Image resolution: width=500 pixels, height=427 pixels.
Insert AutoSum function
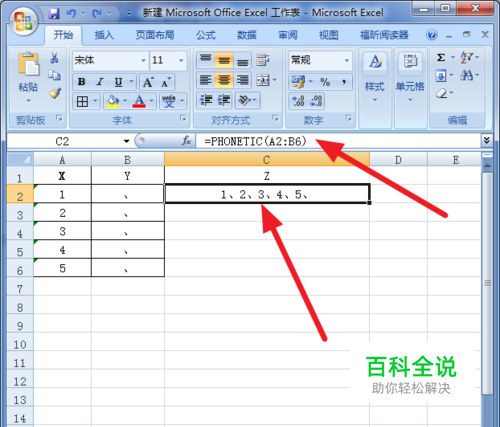441,58
